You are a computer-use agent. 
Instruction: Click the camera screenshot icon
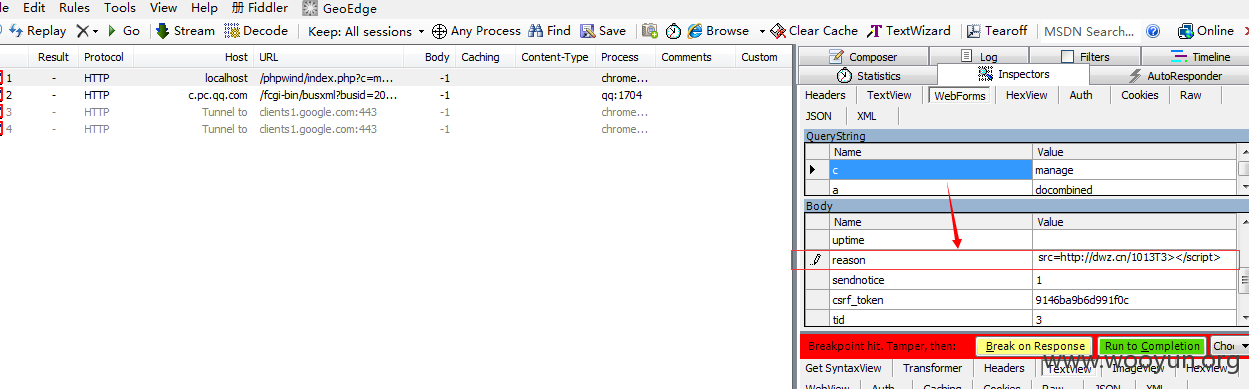tap(650, 31)
